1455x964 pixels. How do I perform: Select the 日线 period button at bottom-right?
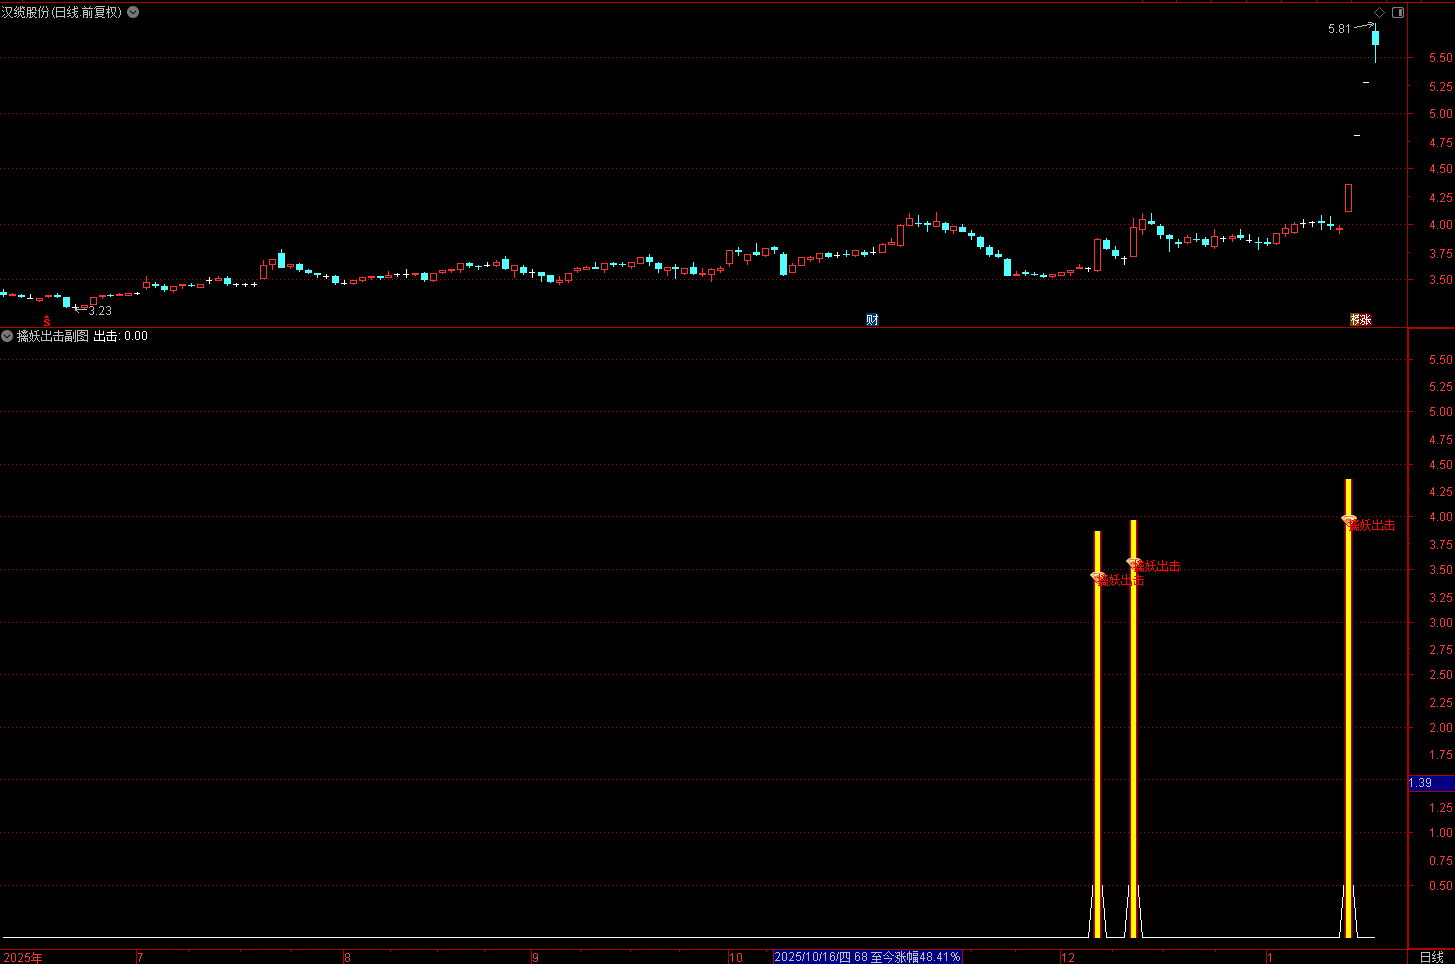[1431, 957]
